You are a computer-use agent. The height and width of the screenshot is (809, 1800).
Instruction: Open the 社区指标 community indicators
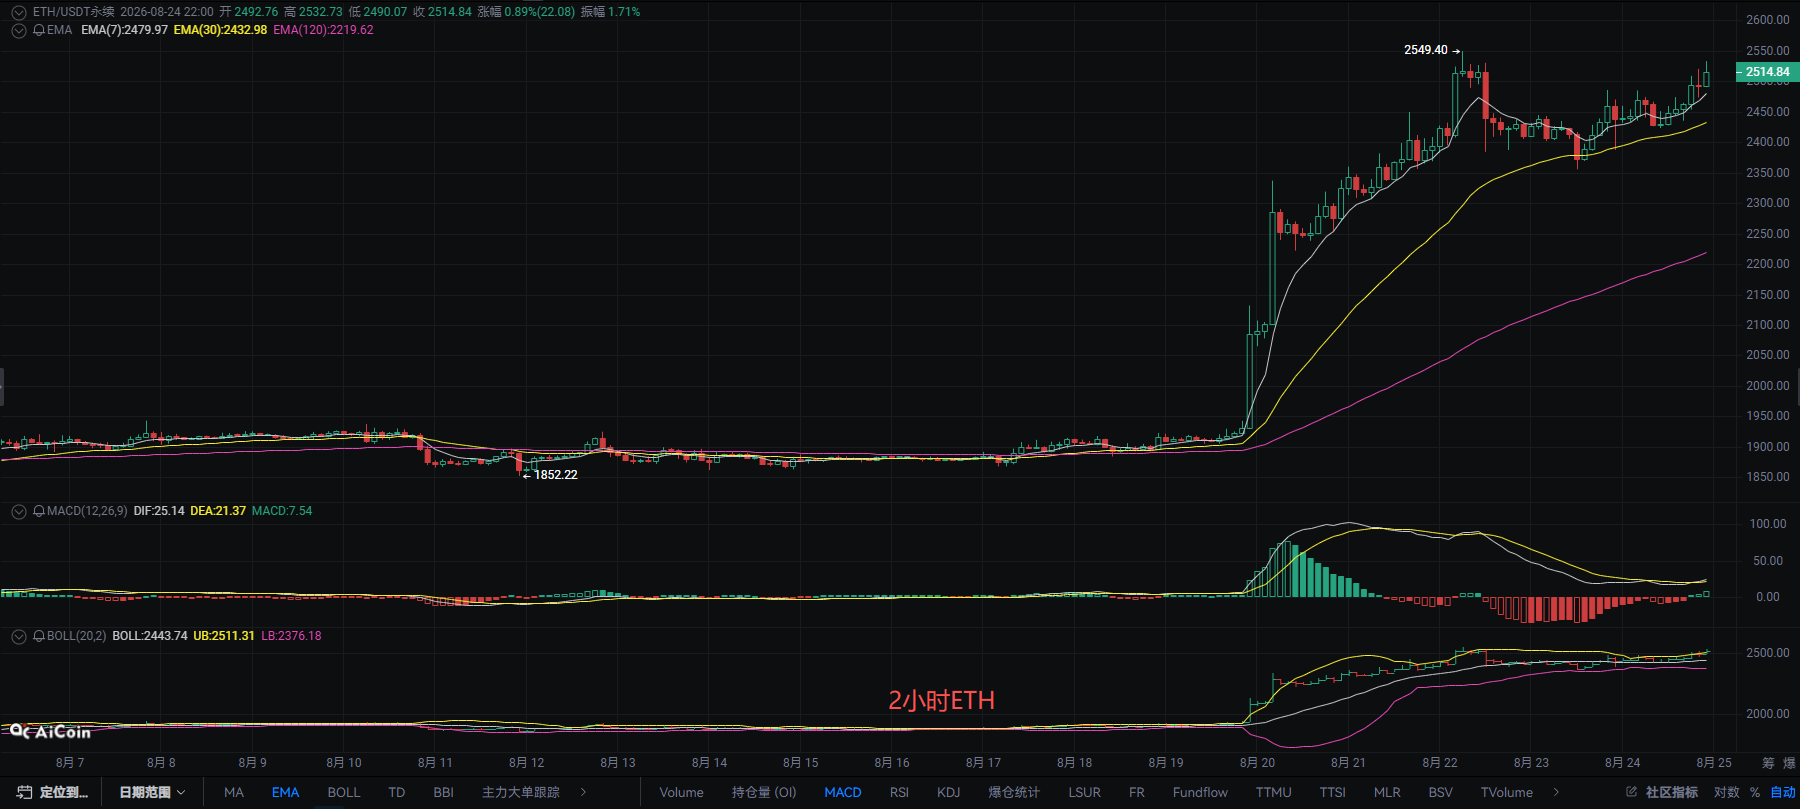click(x=1671, y=792)
